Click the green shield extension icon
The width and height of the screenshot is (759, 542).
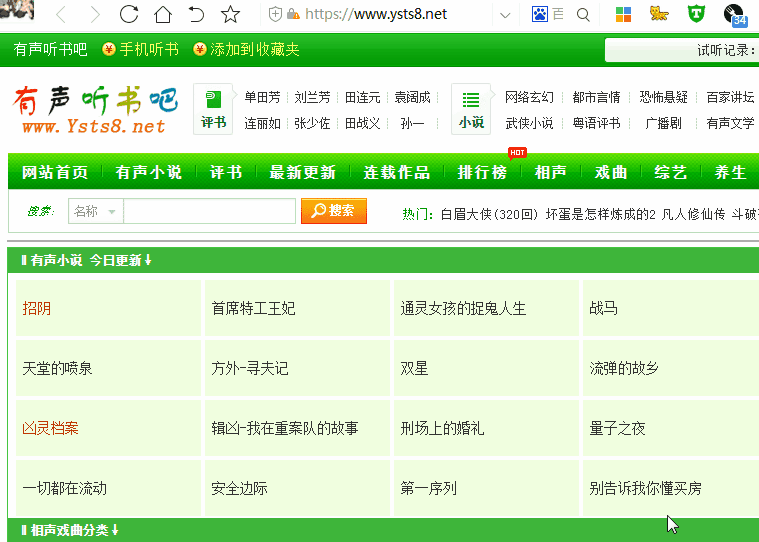(x=696, y=14)
